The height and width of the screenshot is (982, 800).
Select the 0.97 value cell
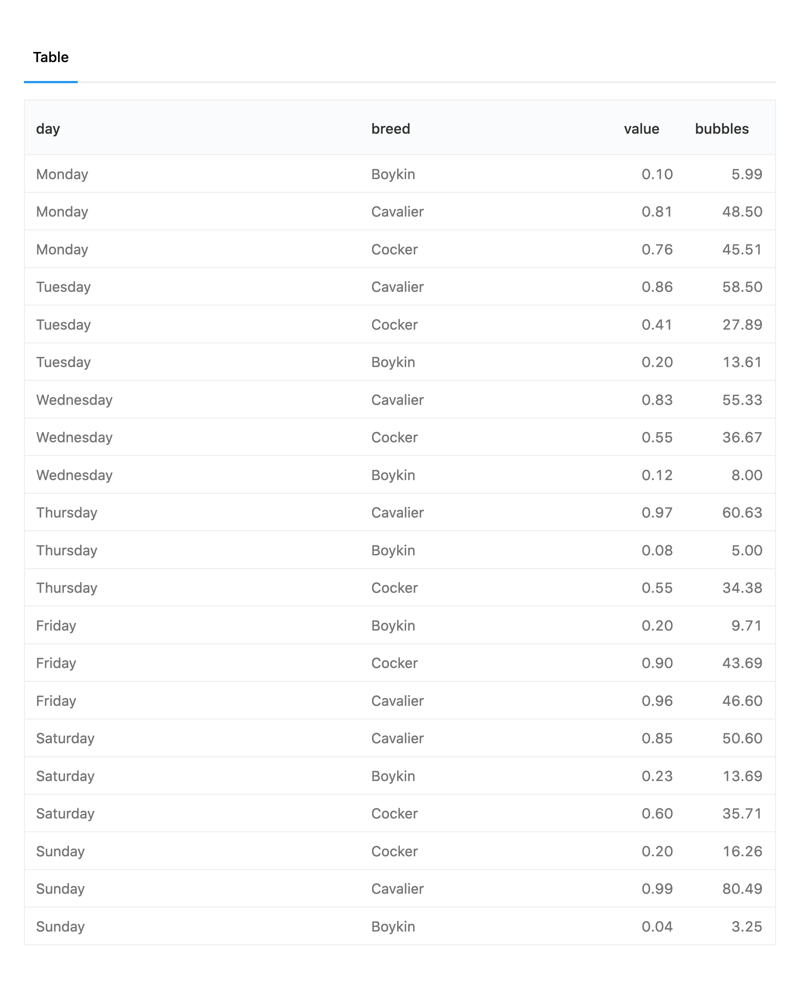point(657,513)
